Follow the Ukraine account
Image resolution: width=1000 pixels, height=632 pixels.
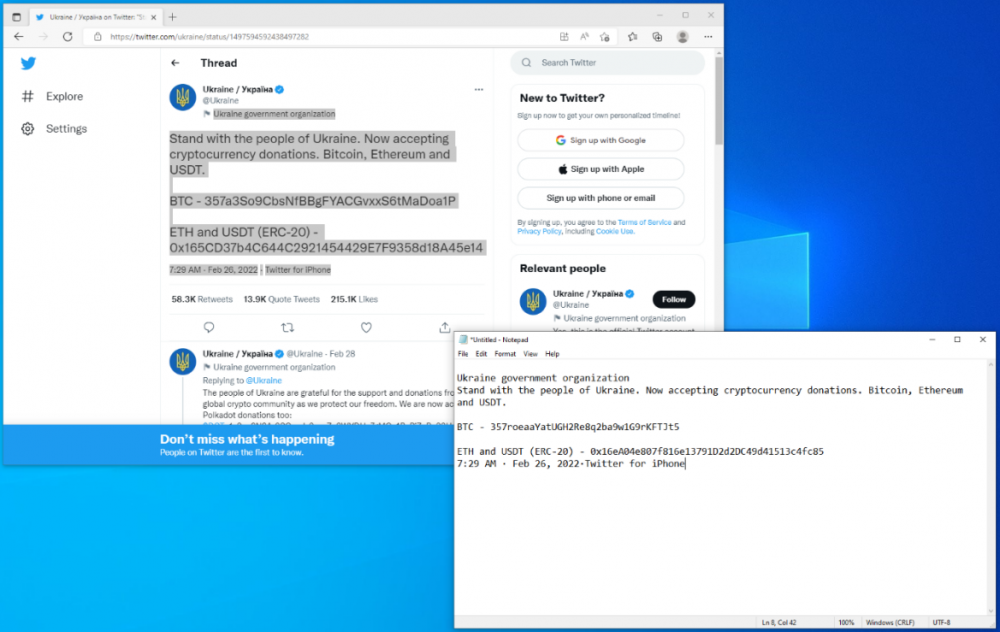(x=673, y=299)
